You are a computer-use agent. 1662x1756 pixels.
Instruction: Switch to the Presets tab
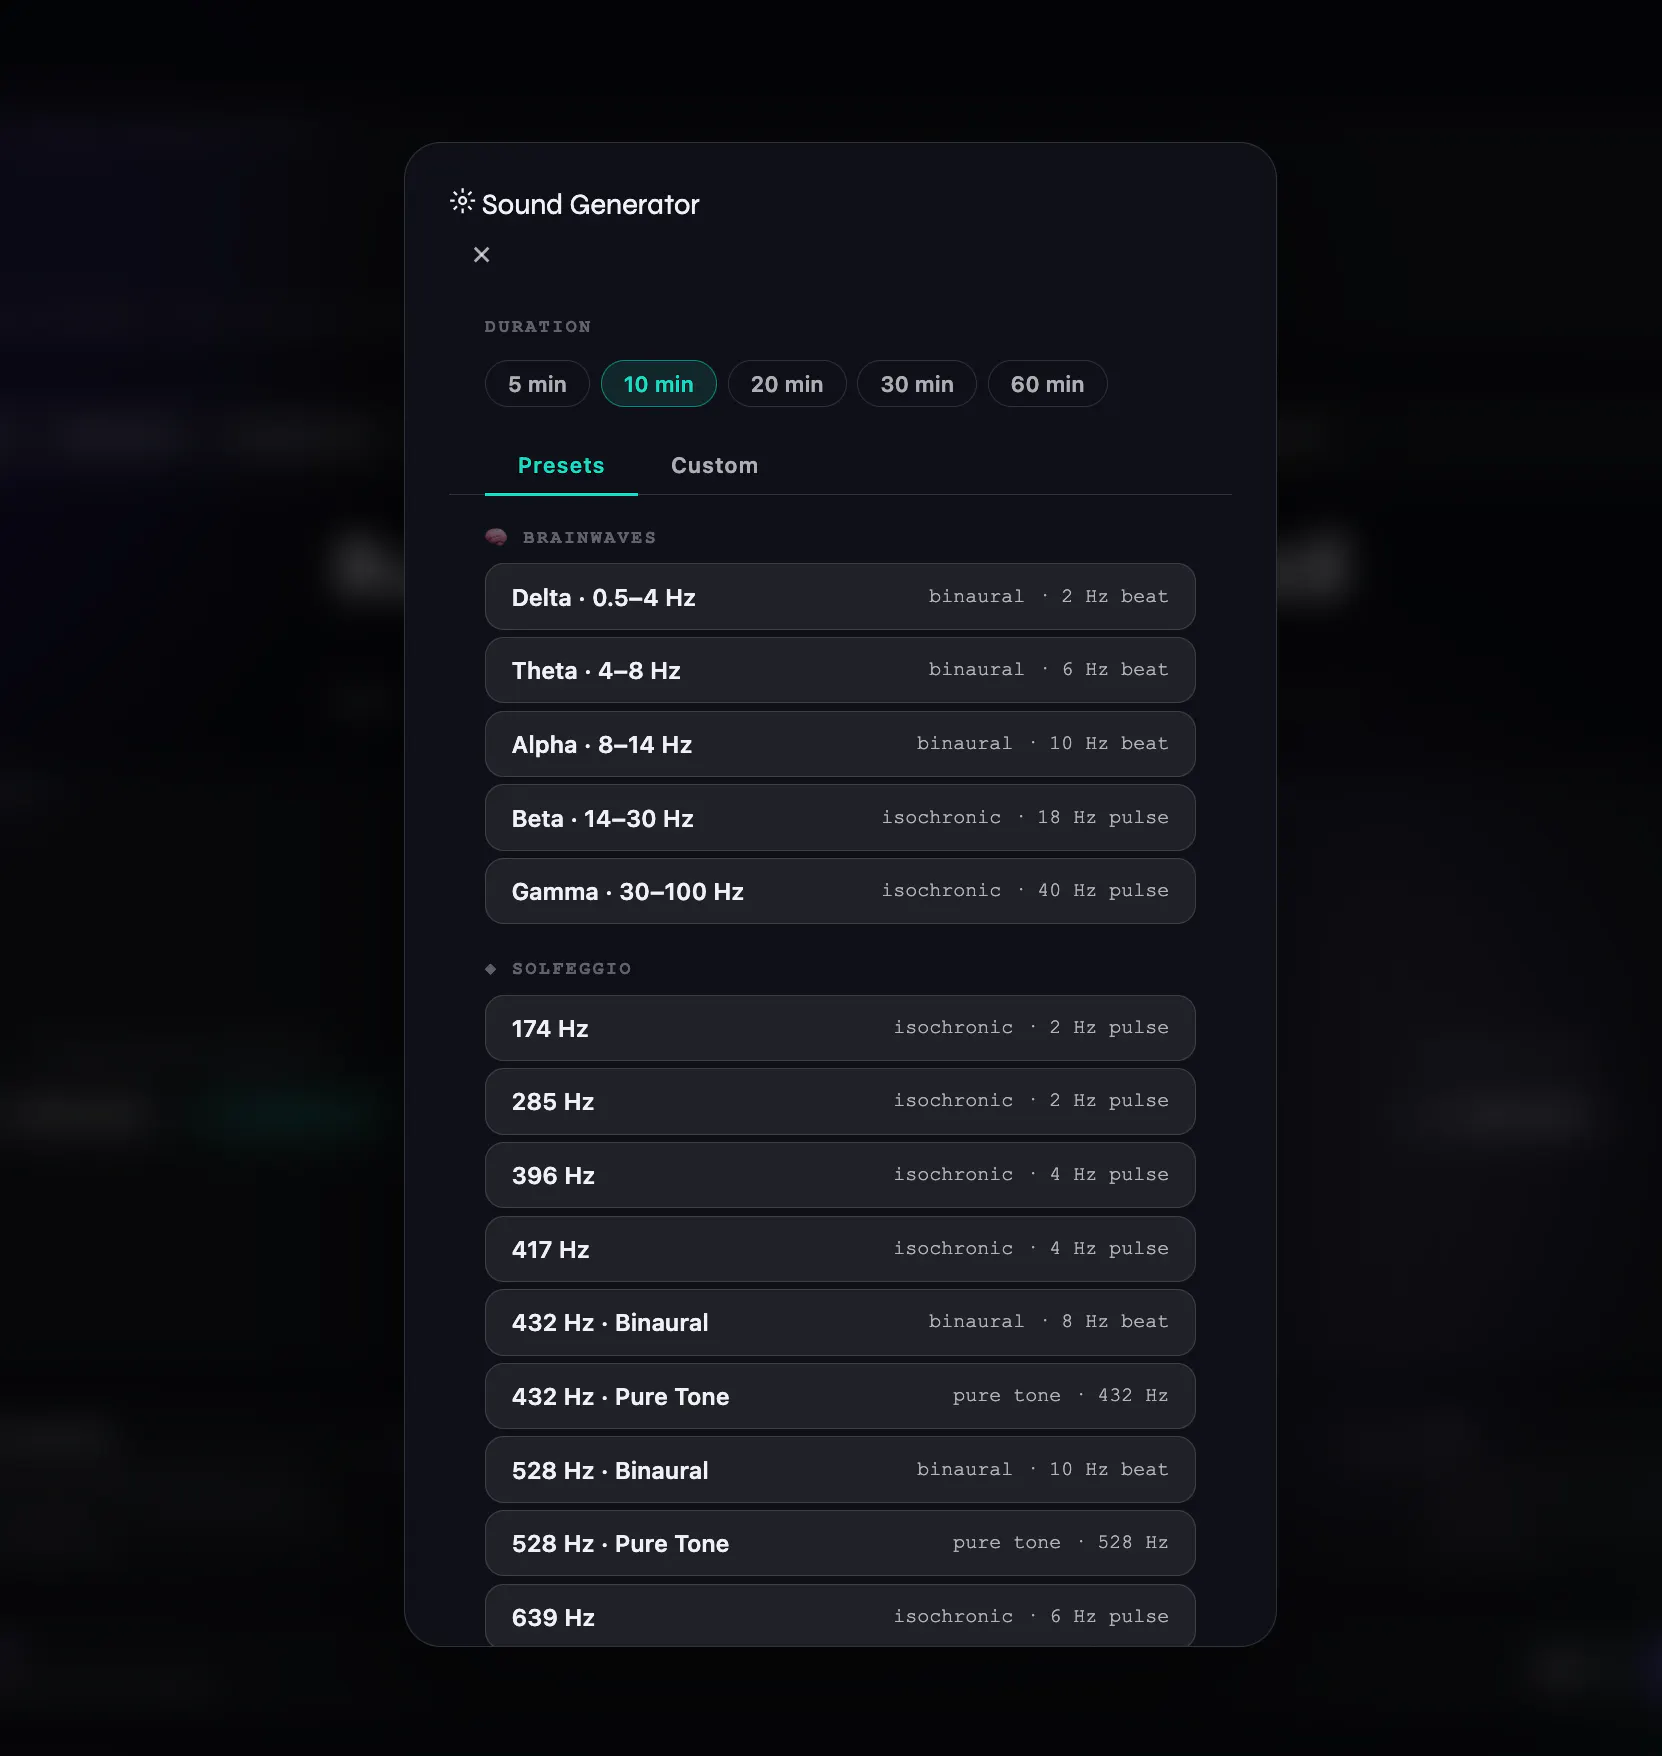[561, 466]
